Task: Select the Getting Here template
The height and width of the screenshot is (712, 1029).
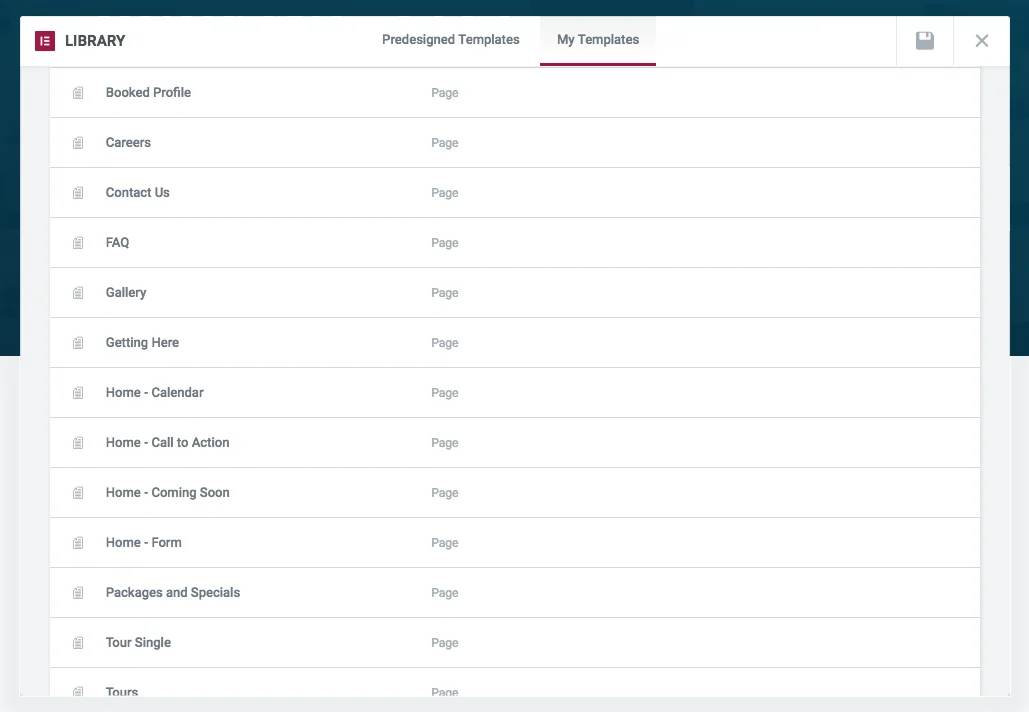Action: 142,342
